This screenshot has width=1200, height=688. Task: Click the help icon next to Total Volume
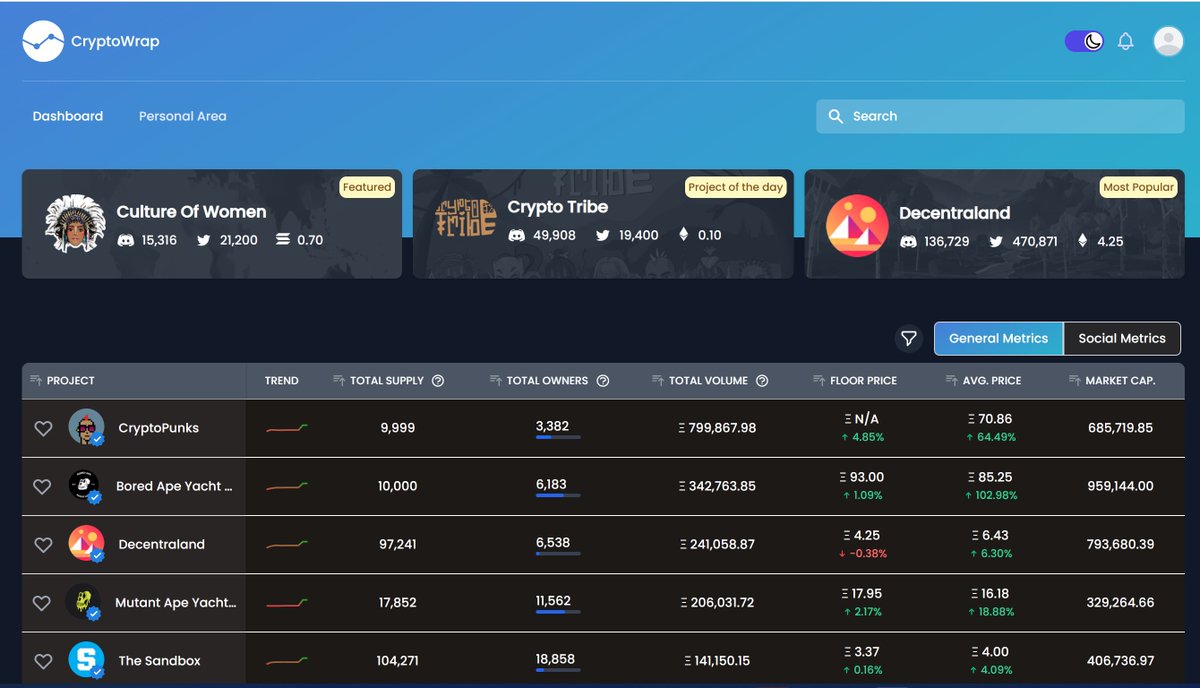(x=762, y=380)
